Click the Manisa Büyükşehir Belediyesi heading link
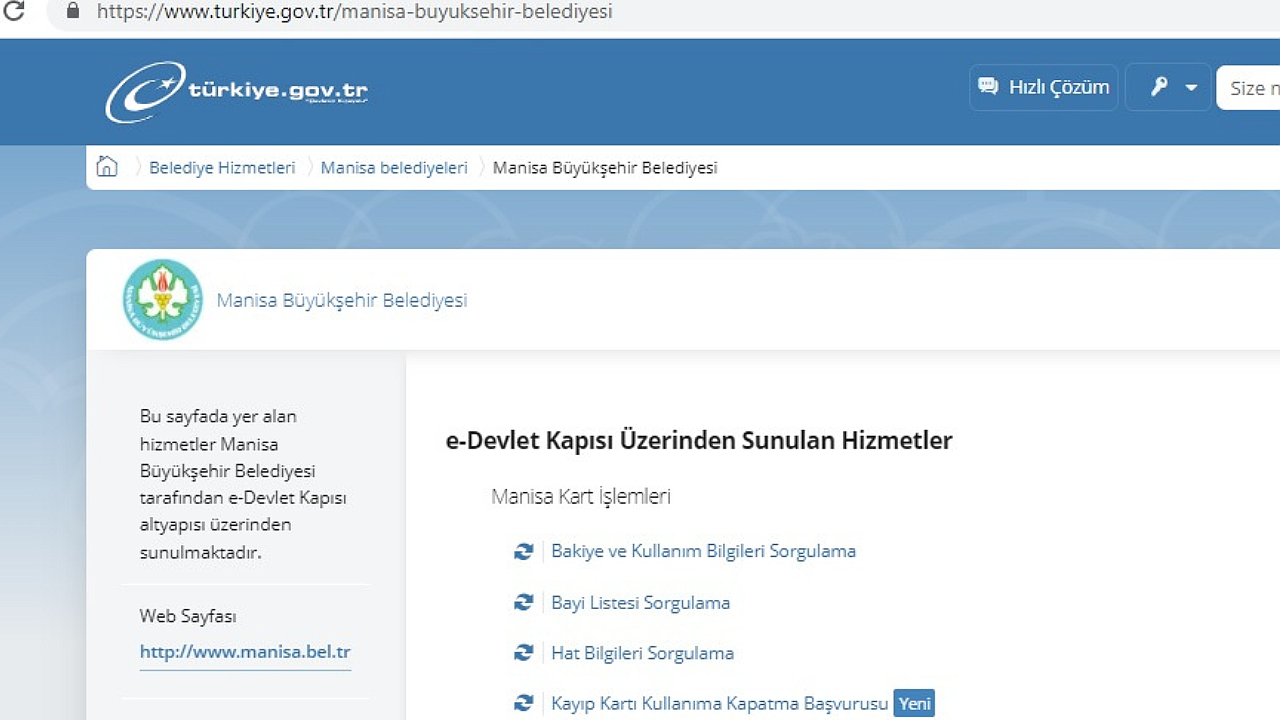 pyautogui.click(x=342, y=300)
